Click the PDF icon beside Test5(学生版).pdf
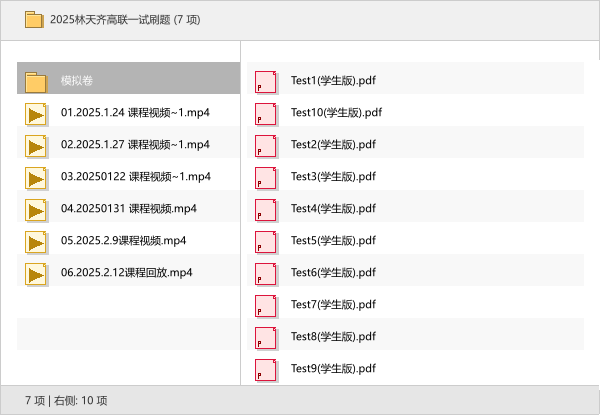The height and width of the screenshot is (415, 600). coord(265,241)
